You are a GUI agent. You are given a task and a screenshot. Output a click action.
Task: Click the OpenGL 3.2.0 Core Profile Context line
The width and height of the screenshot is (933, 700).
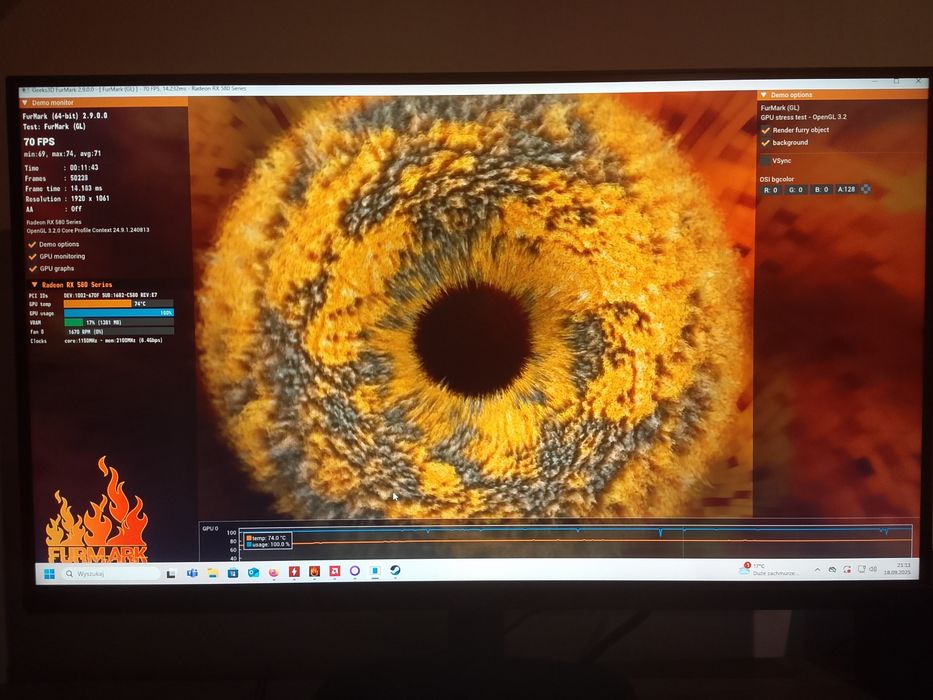pos(88,230)
